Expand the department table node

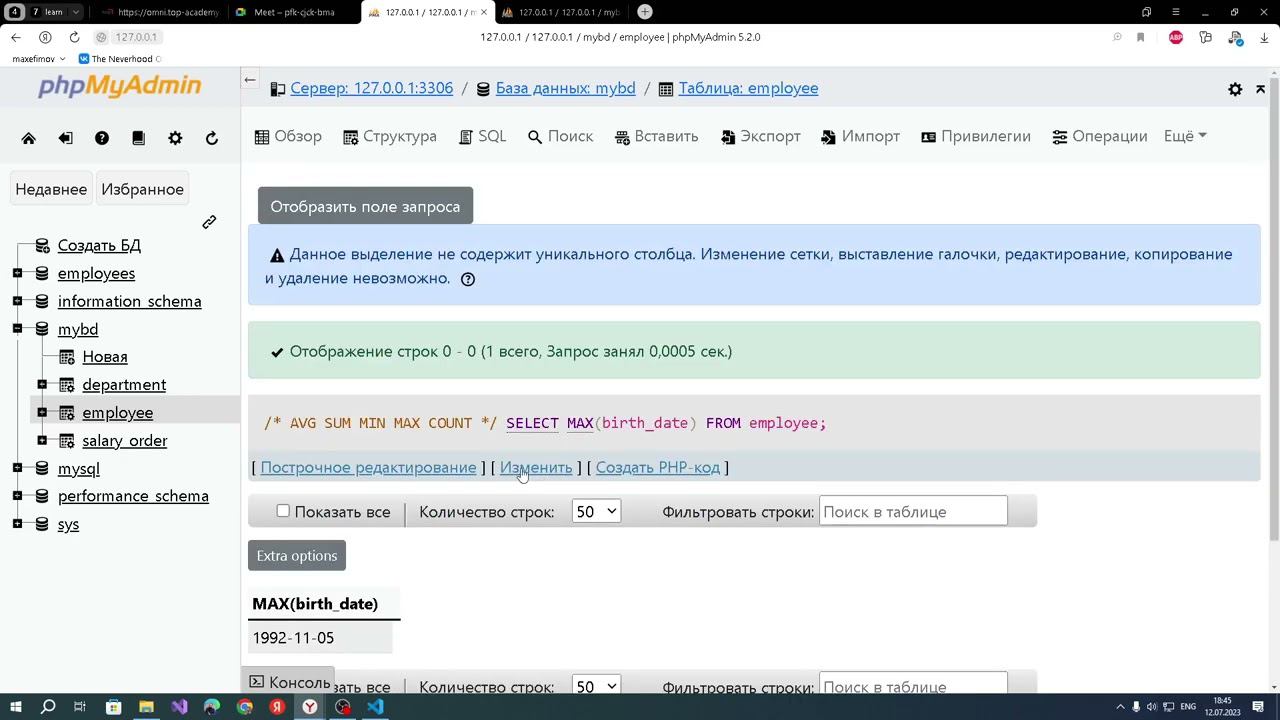(x=42, y=385)
